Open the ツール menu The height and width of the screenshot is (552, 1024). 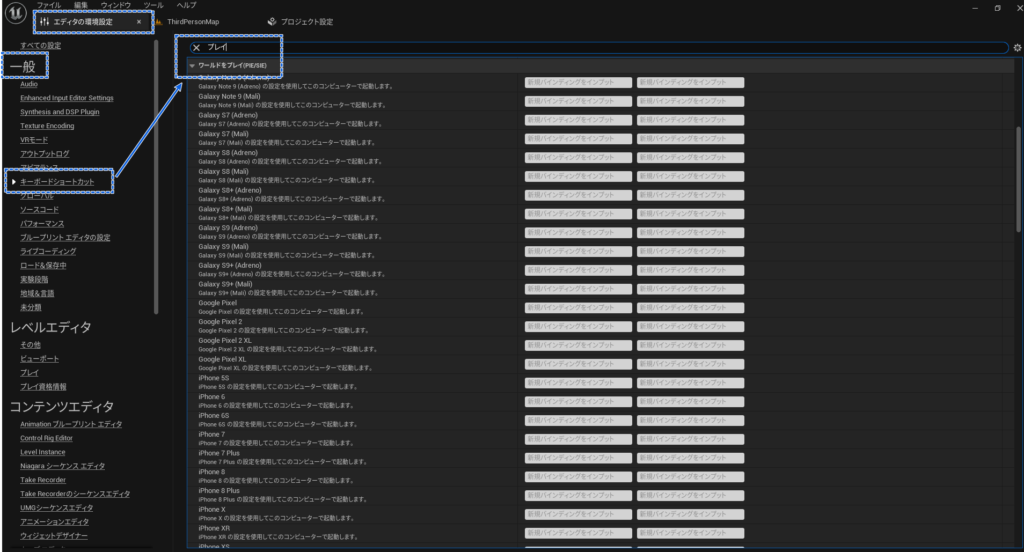[x=153, y=5]
